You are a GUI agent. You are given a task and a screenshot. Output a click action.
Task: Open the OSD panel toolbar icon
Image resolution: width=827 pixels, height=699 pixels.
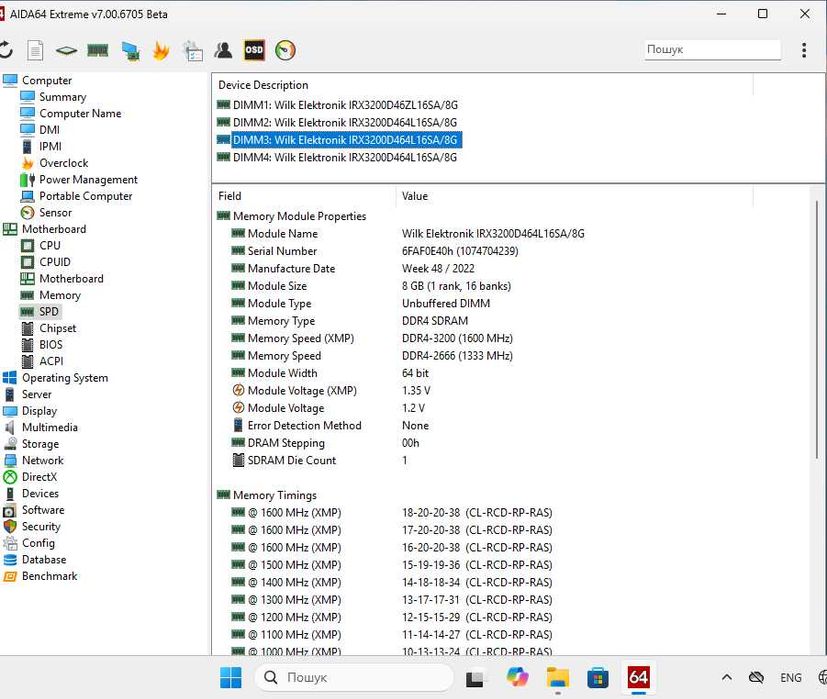pos(254,50)
